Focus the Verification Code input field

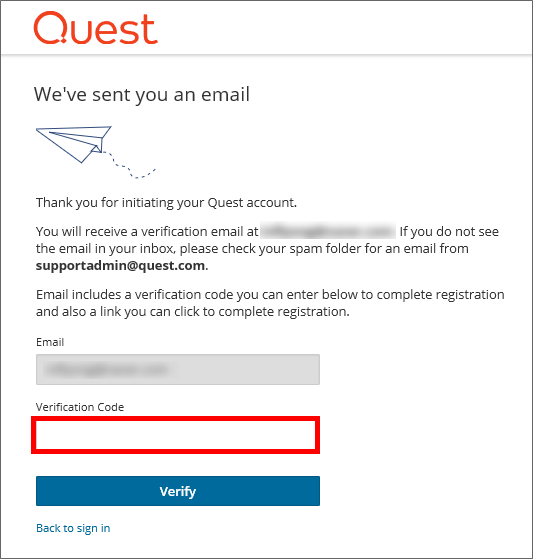(x=175, y=435)
